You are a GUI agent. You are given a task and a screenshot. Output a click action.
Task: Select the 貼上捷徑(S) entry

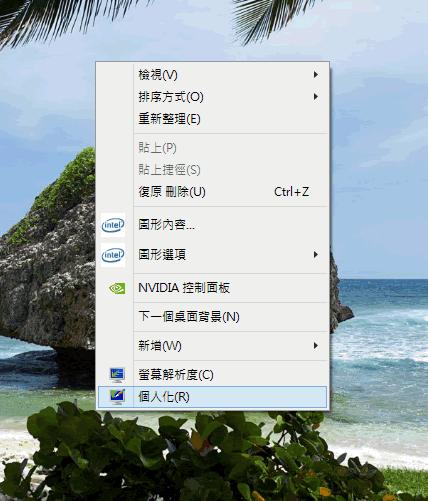(x=212, y=170)
